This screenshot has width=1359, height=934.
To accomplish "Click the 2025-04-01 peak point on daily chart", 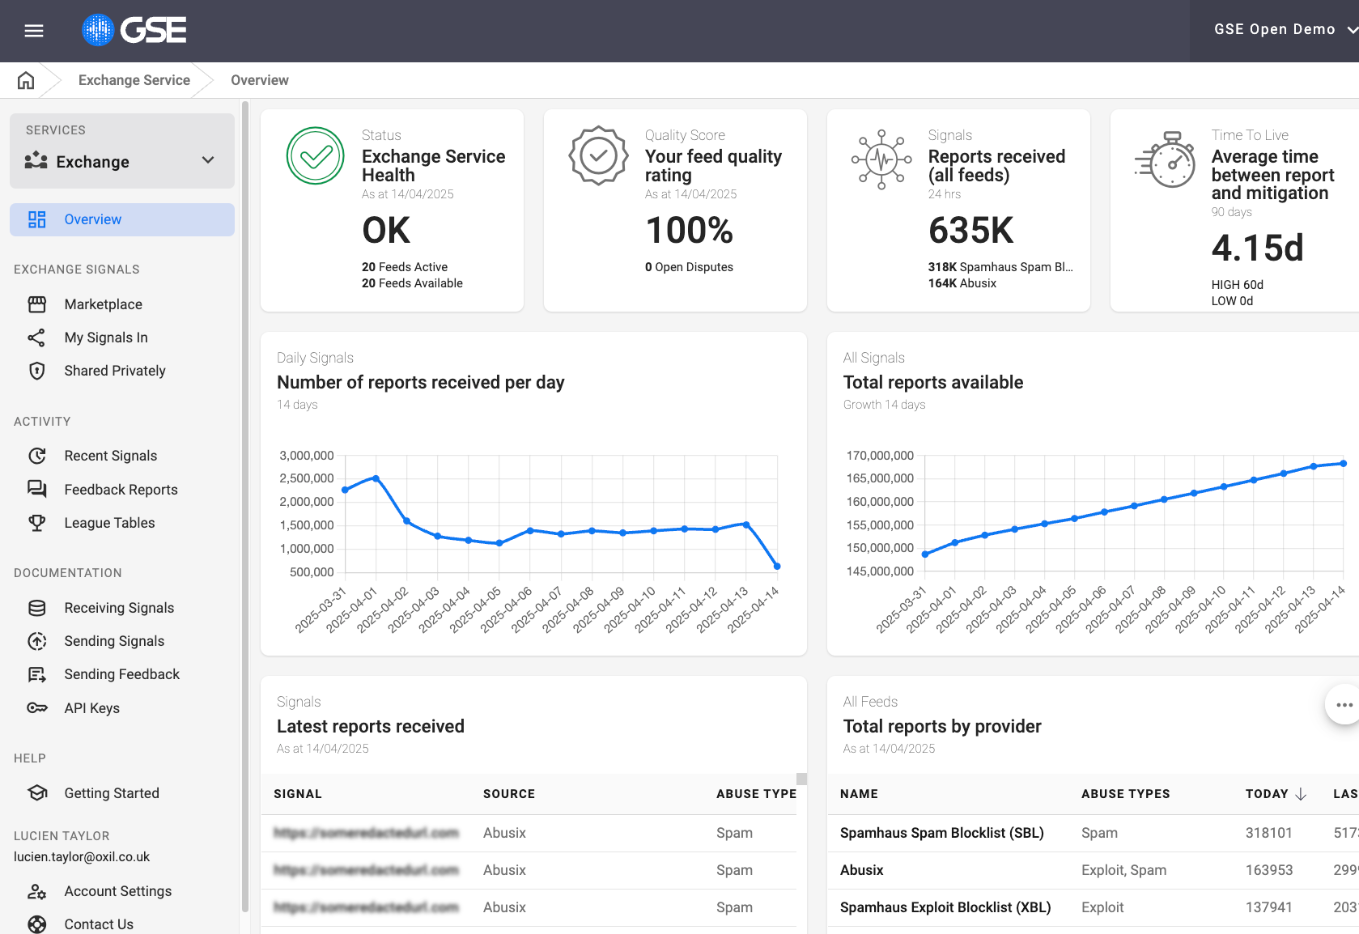I will 376,478.
